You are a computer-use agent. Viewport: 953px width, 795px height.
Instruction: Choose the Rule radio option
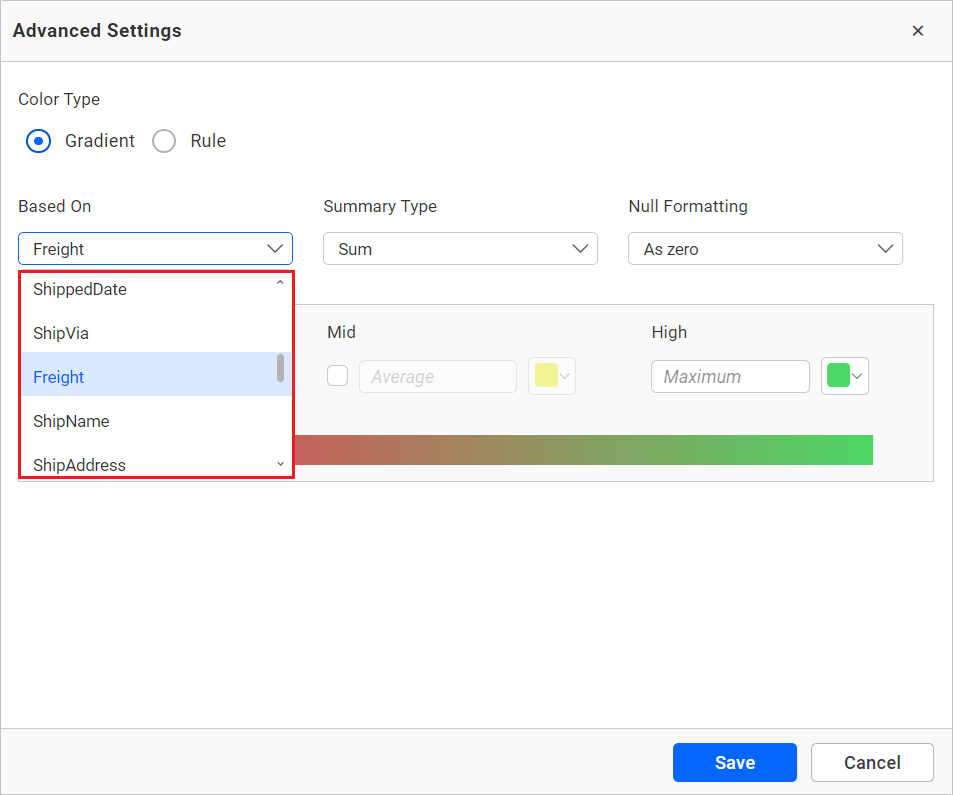[164, 141]
